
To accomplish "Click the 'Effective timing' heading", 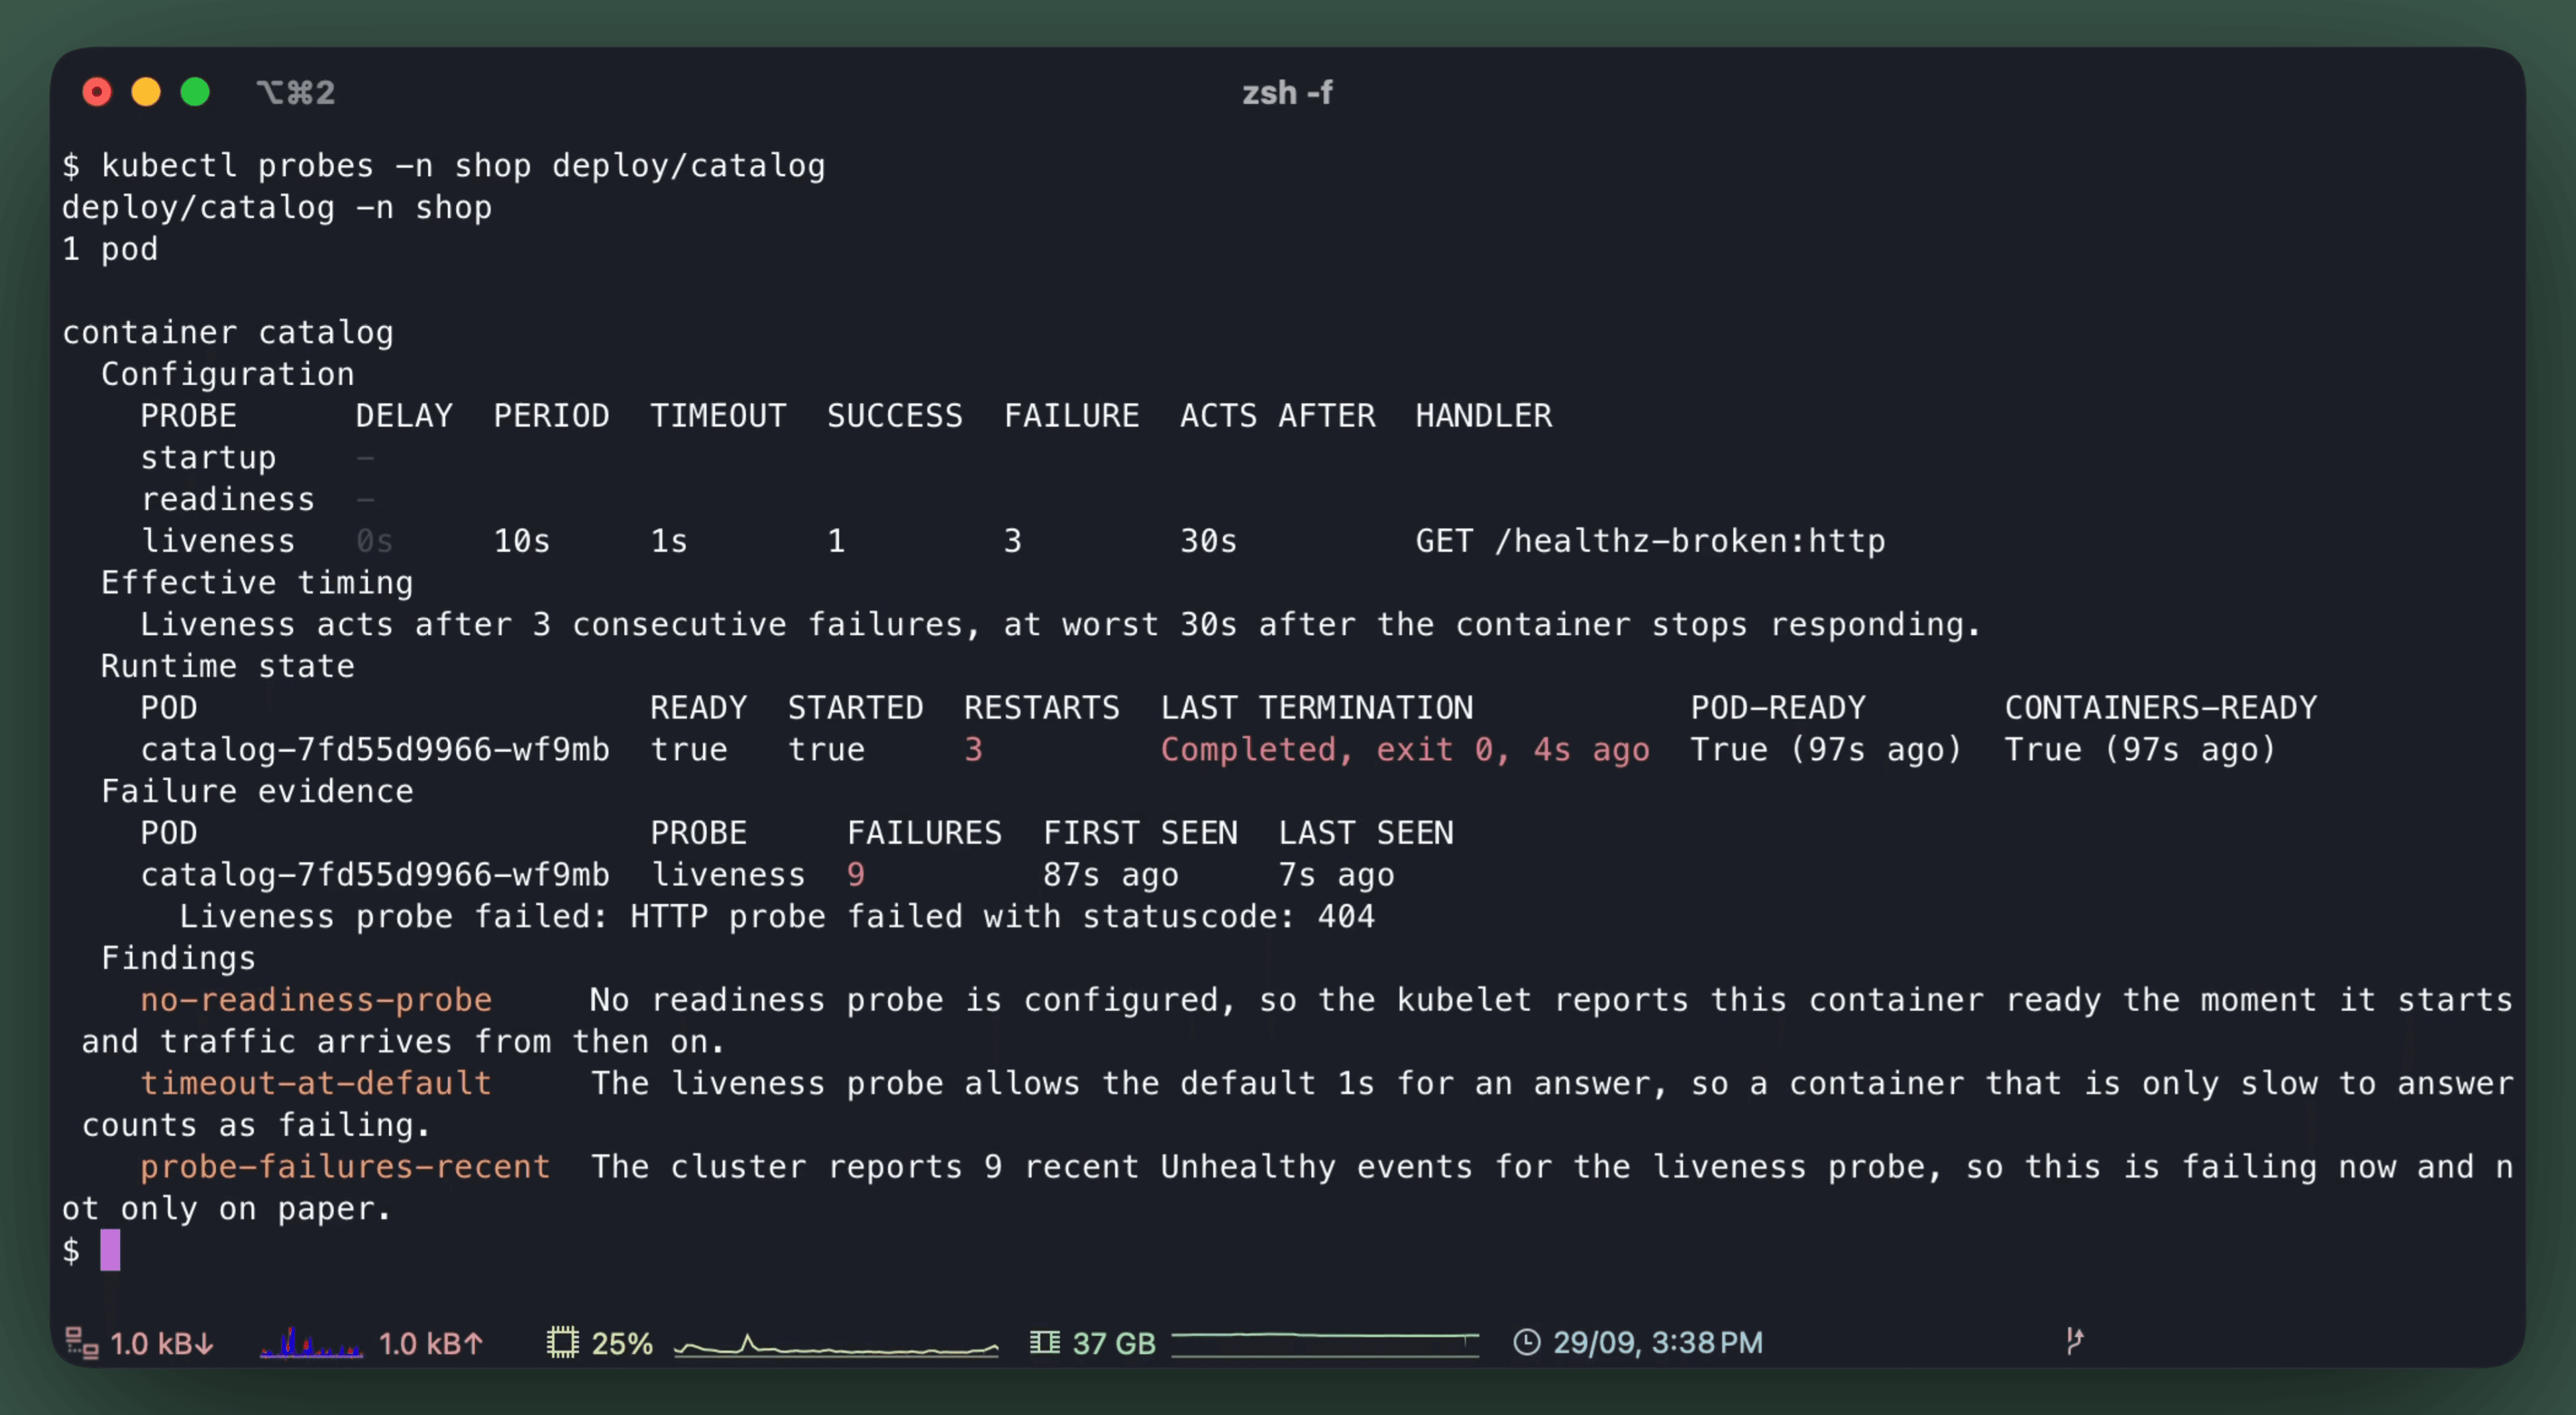I will click(x=257, y=583).
